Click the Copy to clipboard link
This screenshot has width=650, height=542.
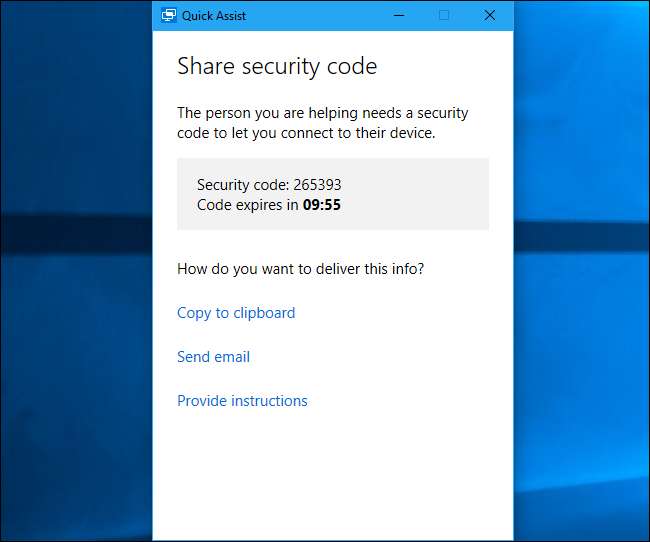pyautogui.click(x=236, y=313)
